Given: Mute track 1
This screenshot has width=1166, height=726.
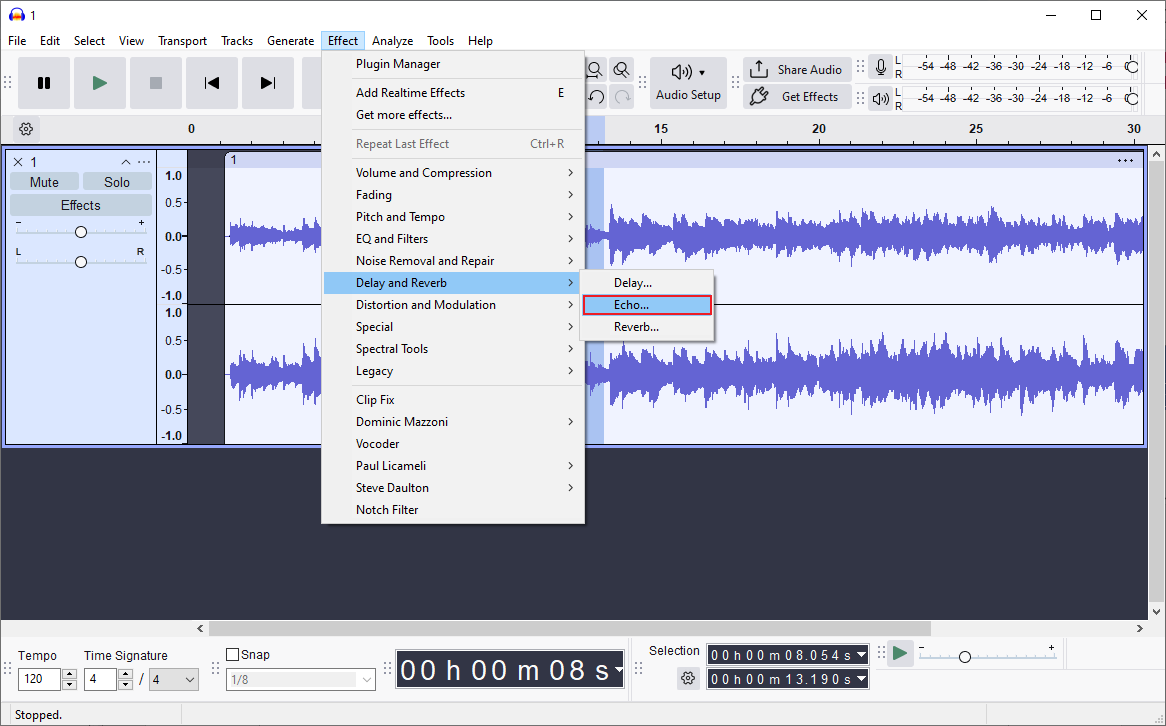Looking at the screenshot, I should point(44,181).
